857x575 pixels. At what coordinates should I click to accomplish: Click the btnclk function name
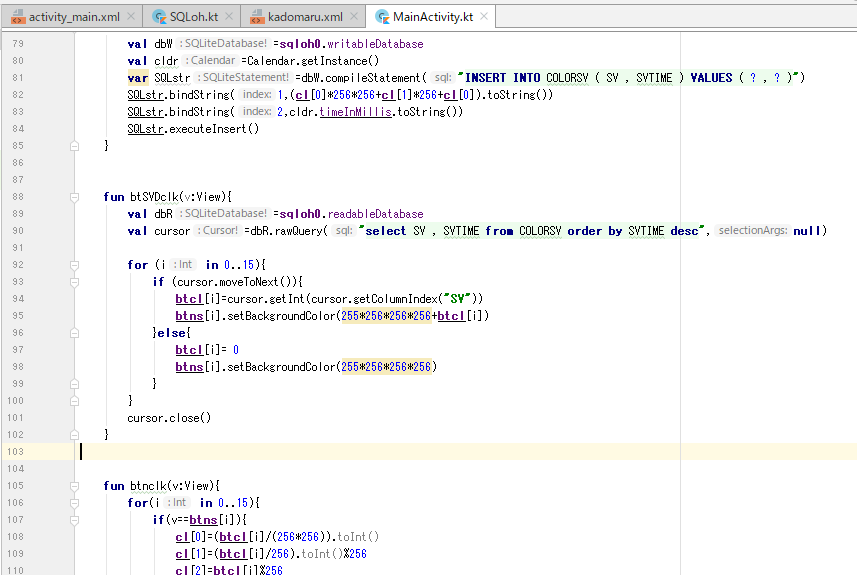[x=148, y=486]
